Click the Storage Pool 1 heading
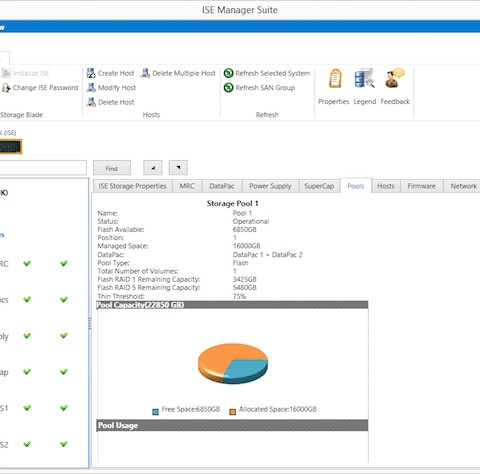480x474 pixels. 232,203
